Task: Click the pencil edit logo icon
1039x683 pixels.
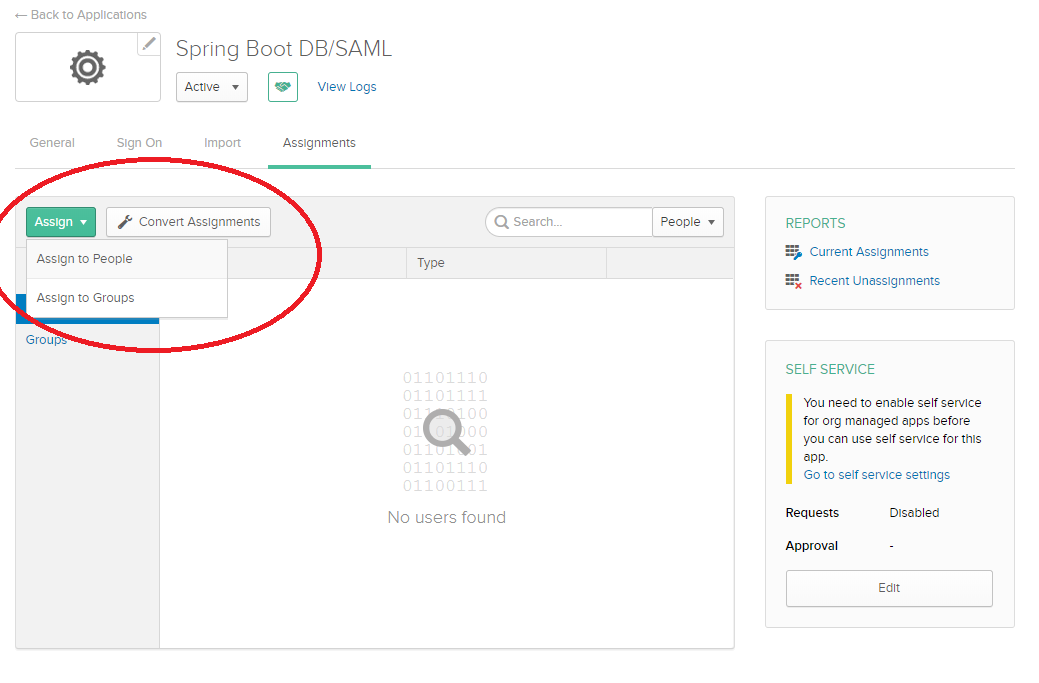Action: point(149,44)
